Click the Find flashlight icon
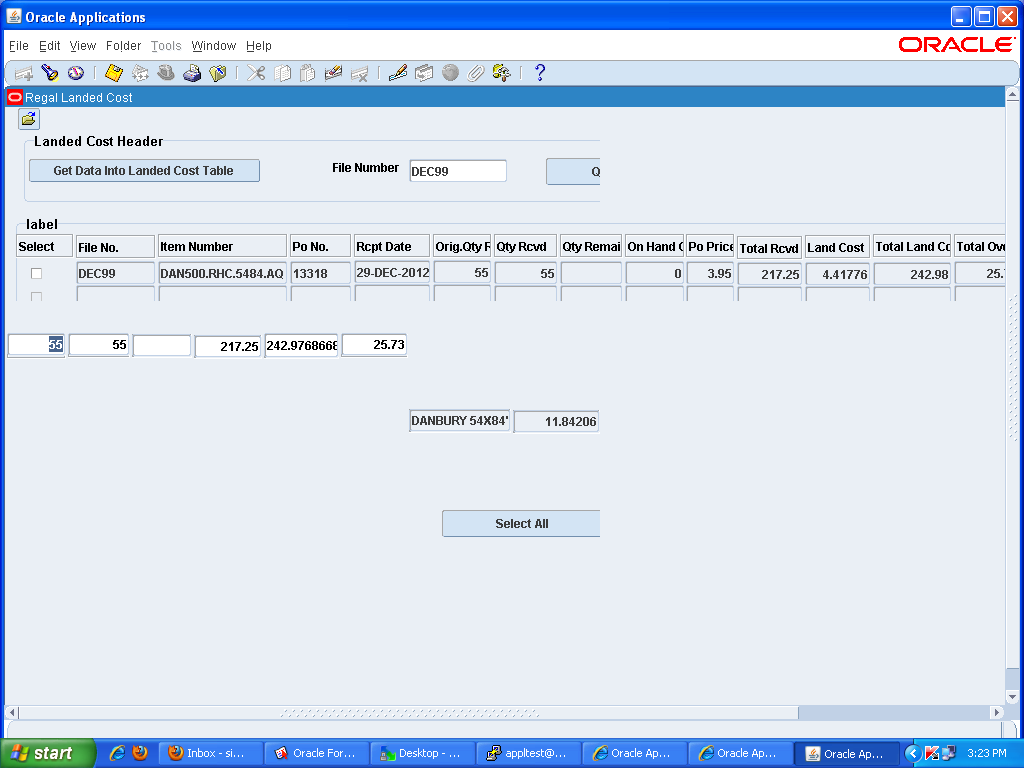 tap(50, 73)
